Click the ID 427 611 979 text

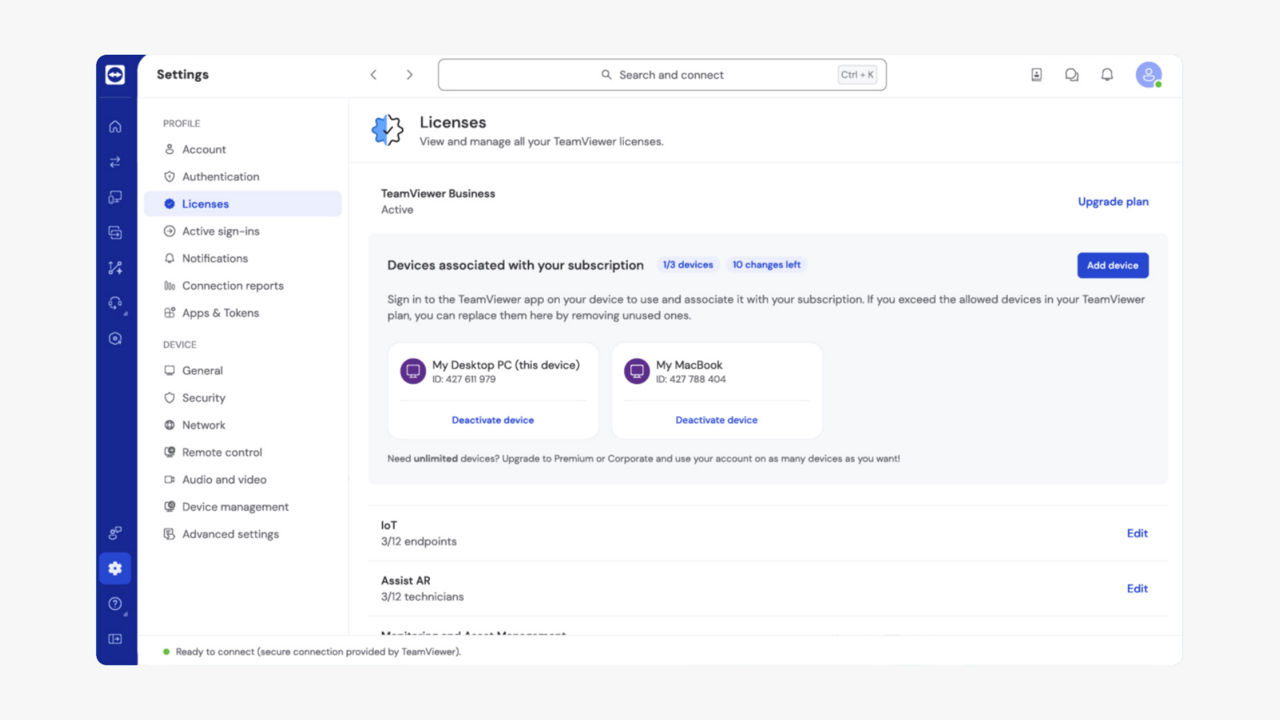464,380
